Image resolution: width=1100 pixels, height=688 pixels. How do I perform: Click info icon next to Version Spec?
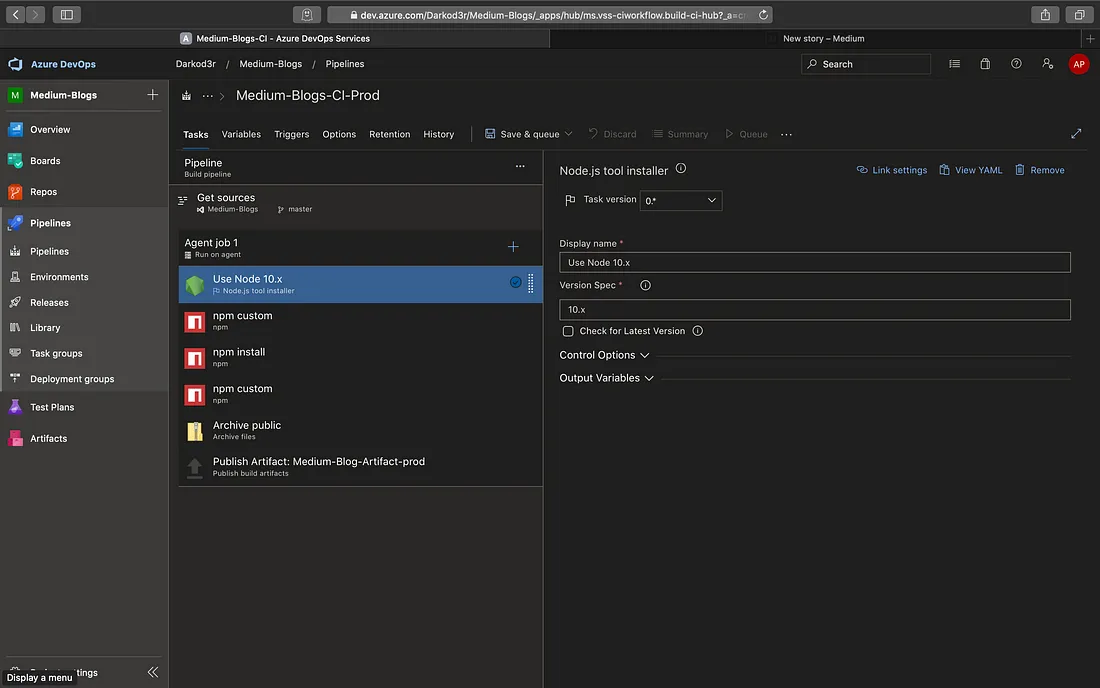tap(645, 285)
